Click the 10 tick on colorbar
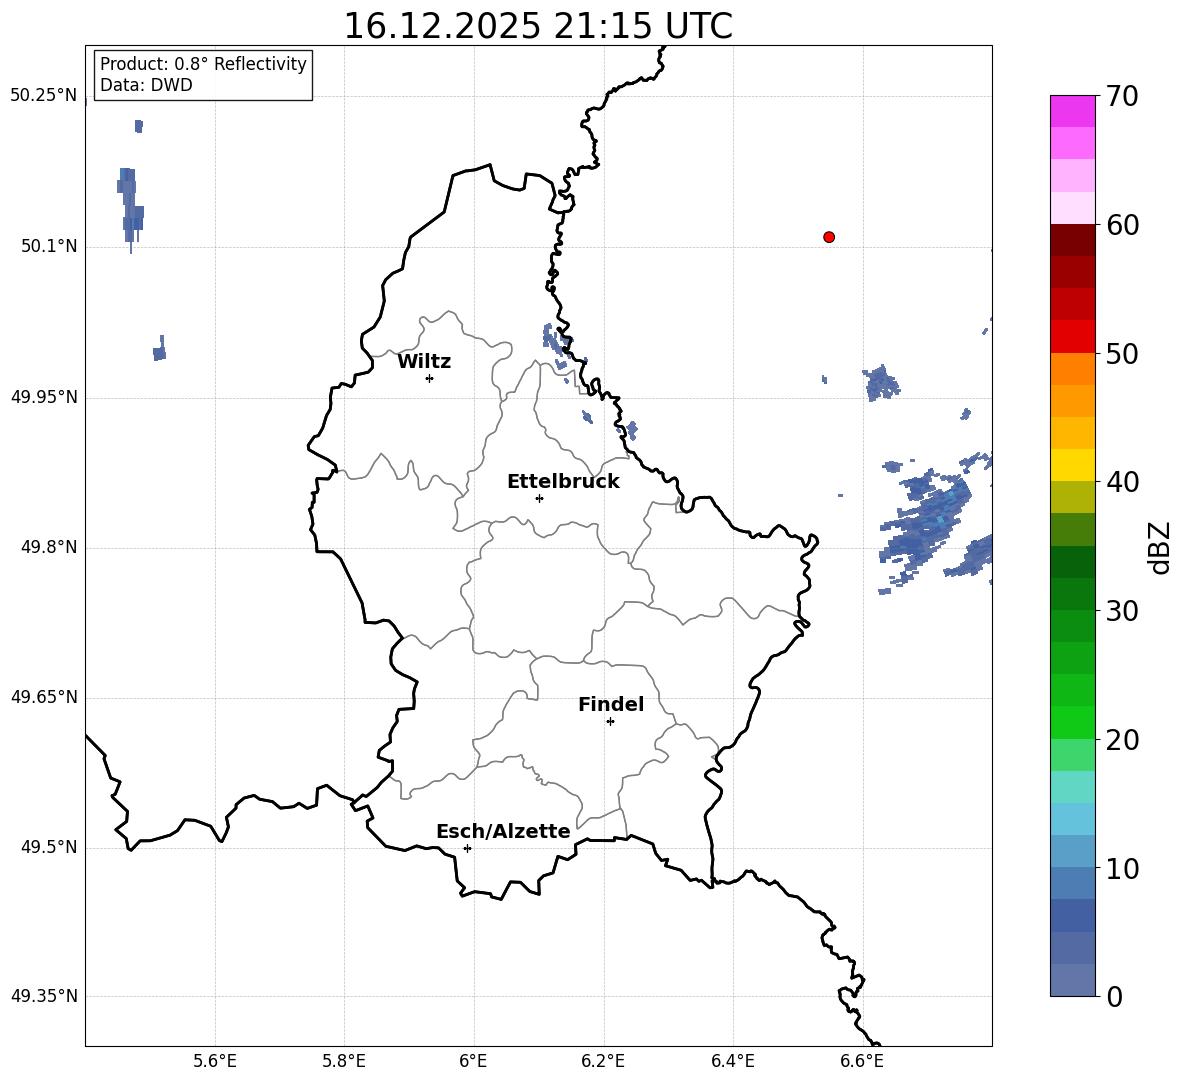 click(x=1121, y=868)
